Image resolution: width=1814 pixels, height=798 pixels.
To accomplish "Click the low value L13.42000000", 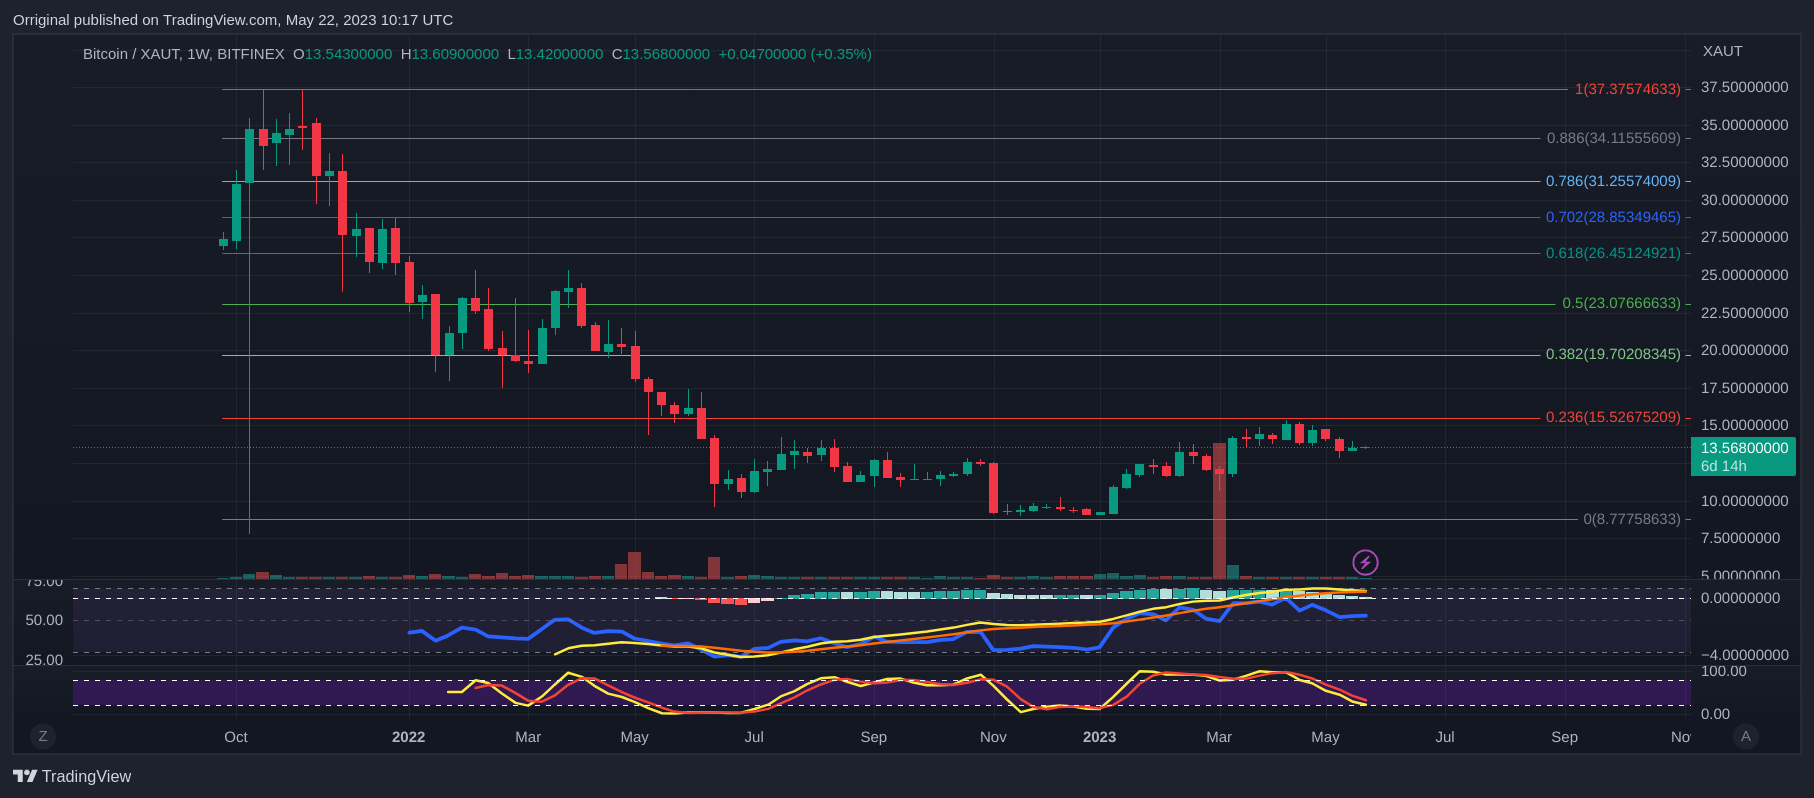I will click(x=555, y=54).
